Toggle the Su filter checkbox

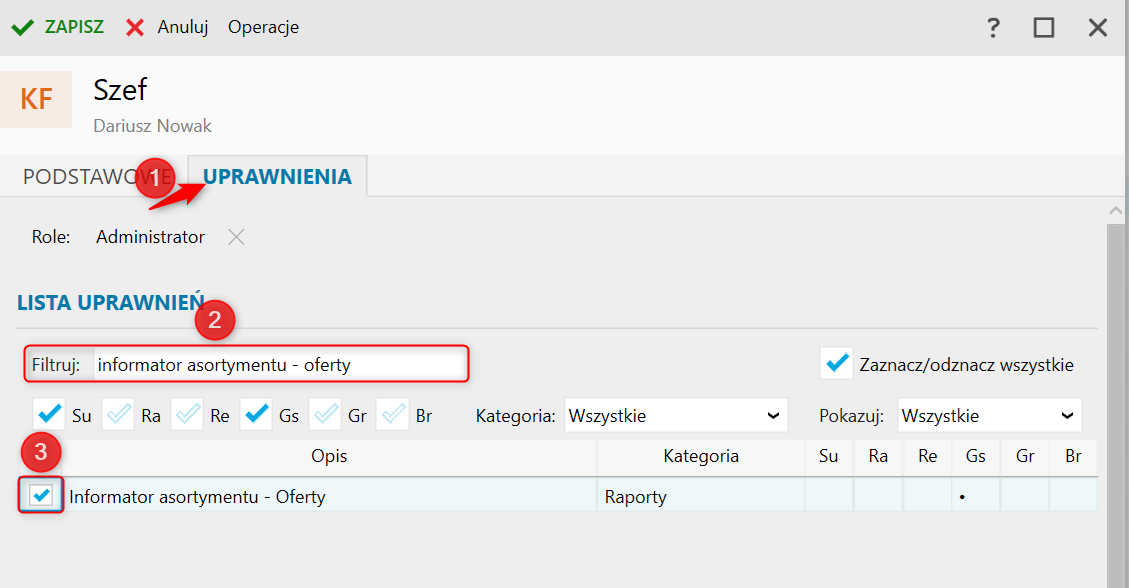[49, 415]
